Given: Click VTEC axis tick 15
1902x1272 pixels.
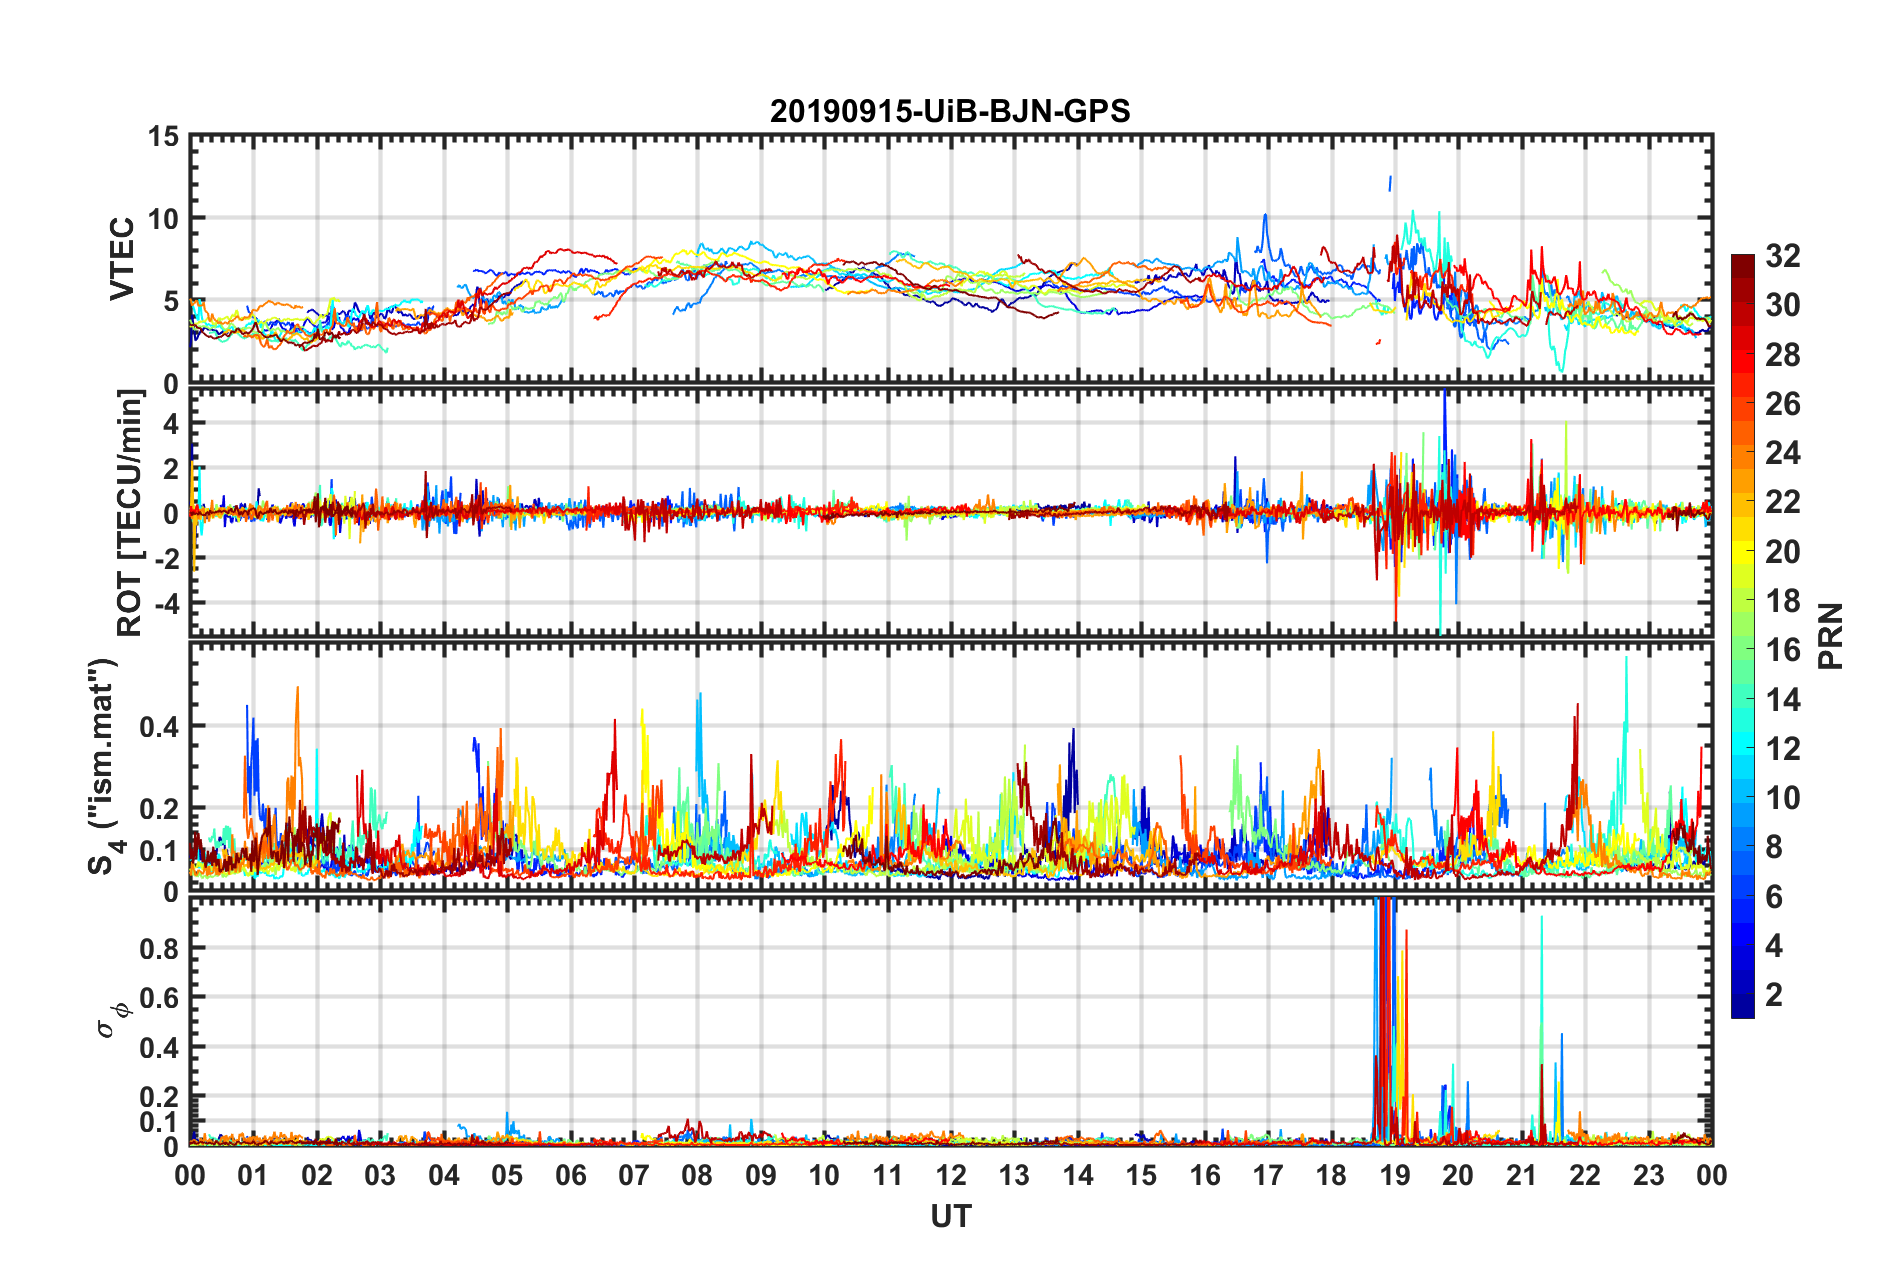Looking at the screenshot, I should [163, 136].
